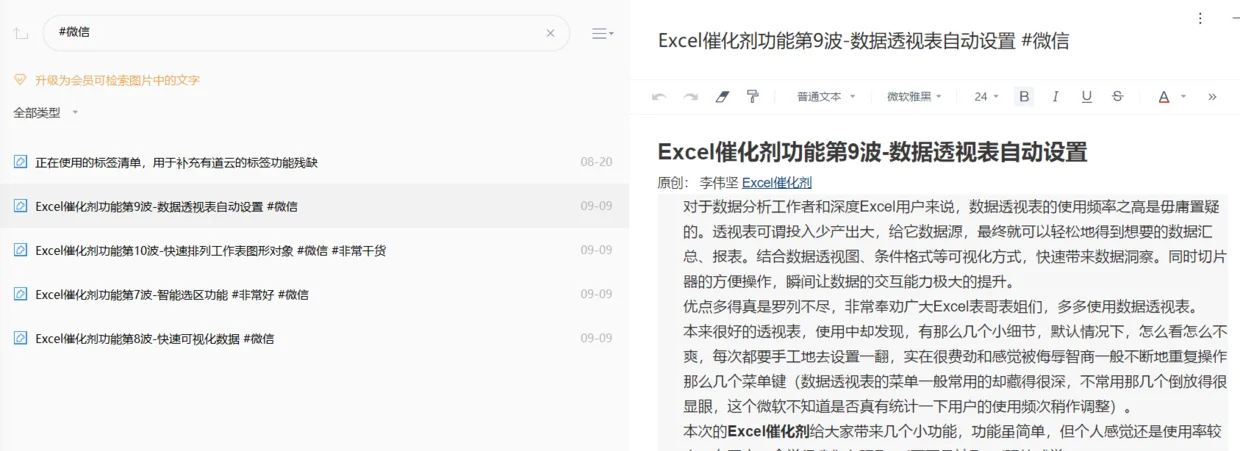Click the back/up navigation arrow icon

pos(20,33)
